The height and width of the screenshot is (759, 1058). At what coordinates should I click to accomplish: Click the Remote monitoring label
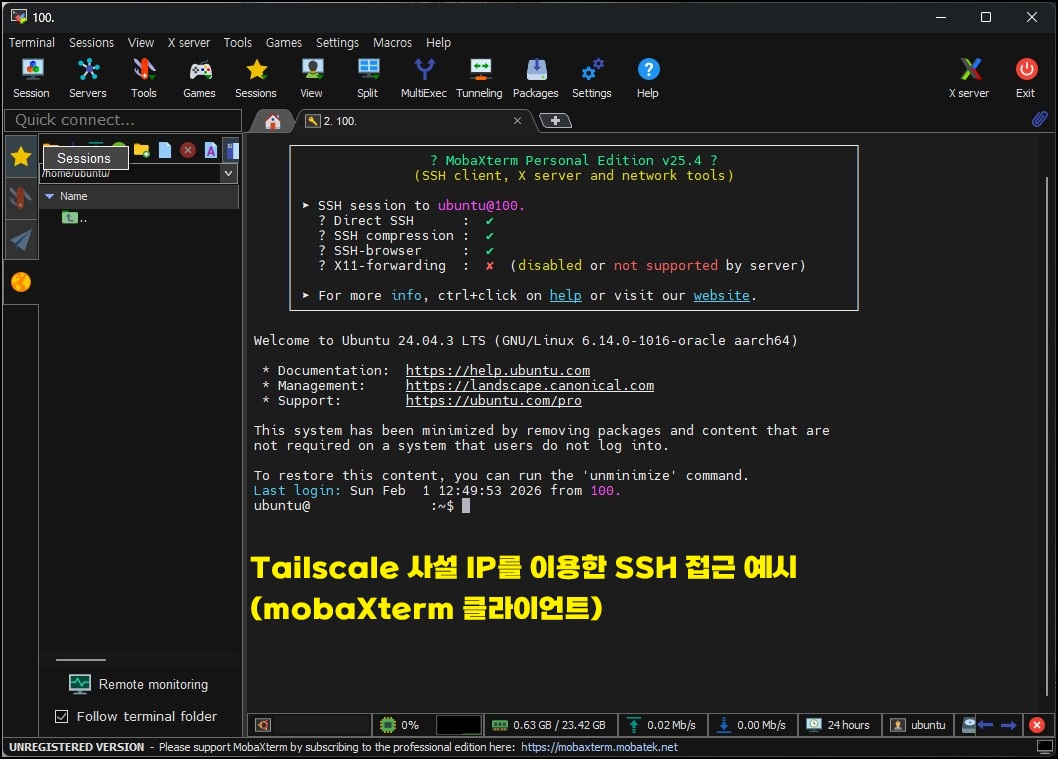[x=153, y=684]
